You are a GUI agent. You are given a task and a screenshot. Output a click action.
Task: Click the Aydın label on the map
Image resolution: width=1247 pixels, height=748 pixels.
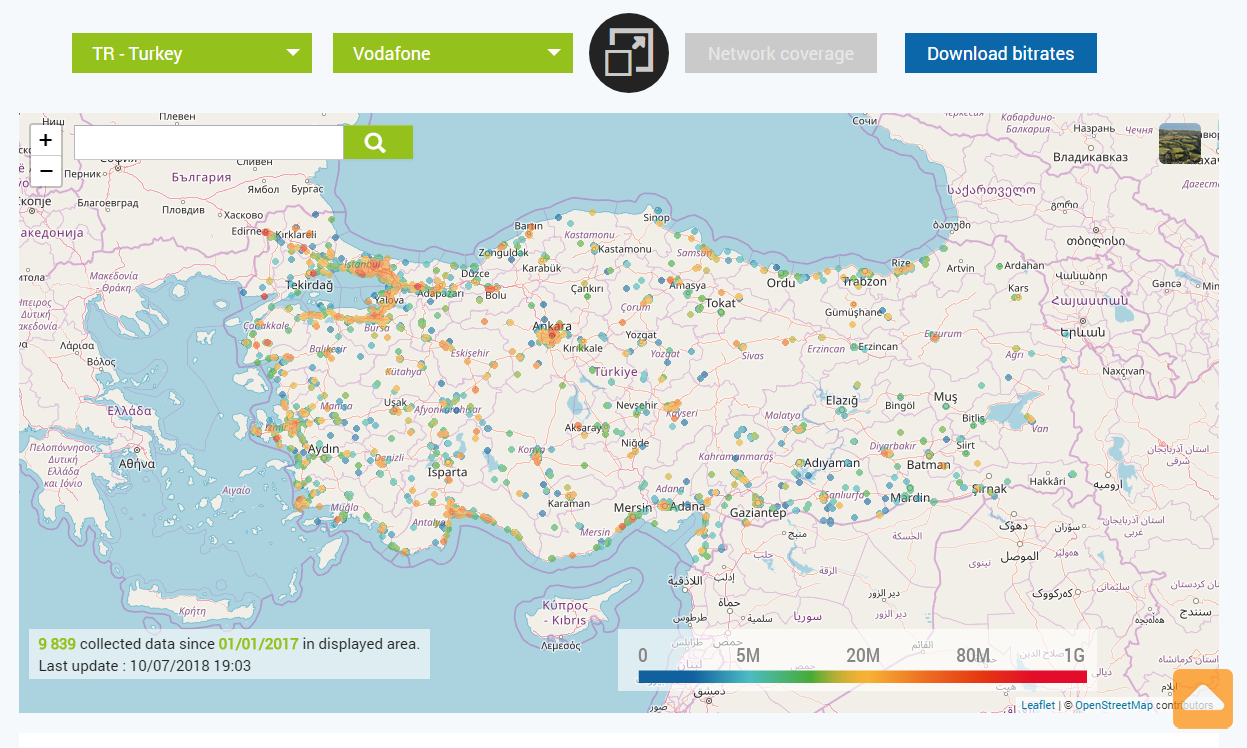pyautogui.click(x=323, y=449)
